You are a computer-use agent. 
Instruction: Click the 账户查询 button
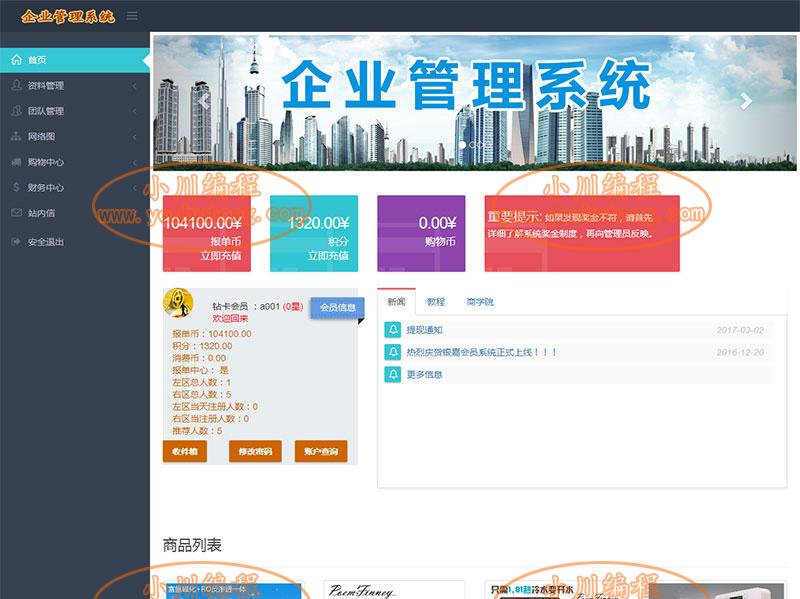[x=321, y=451]
